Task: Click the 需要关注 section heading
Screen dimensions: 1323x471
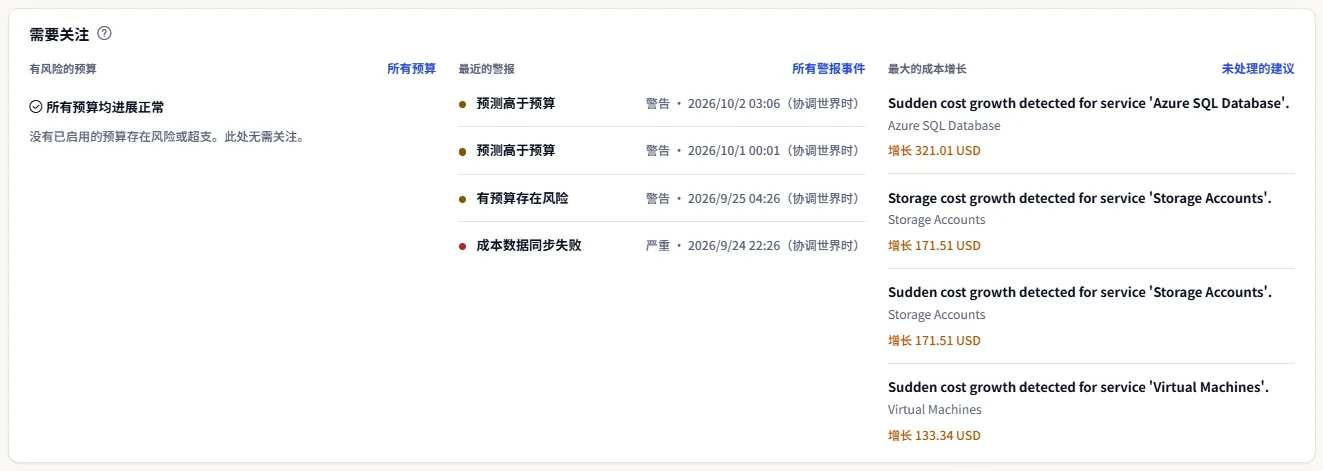Action: tap(59, 34)
